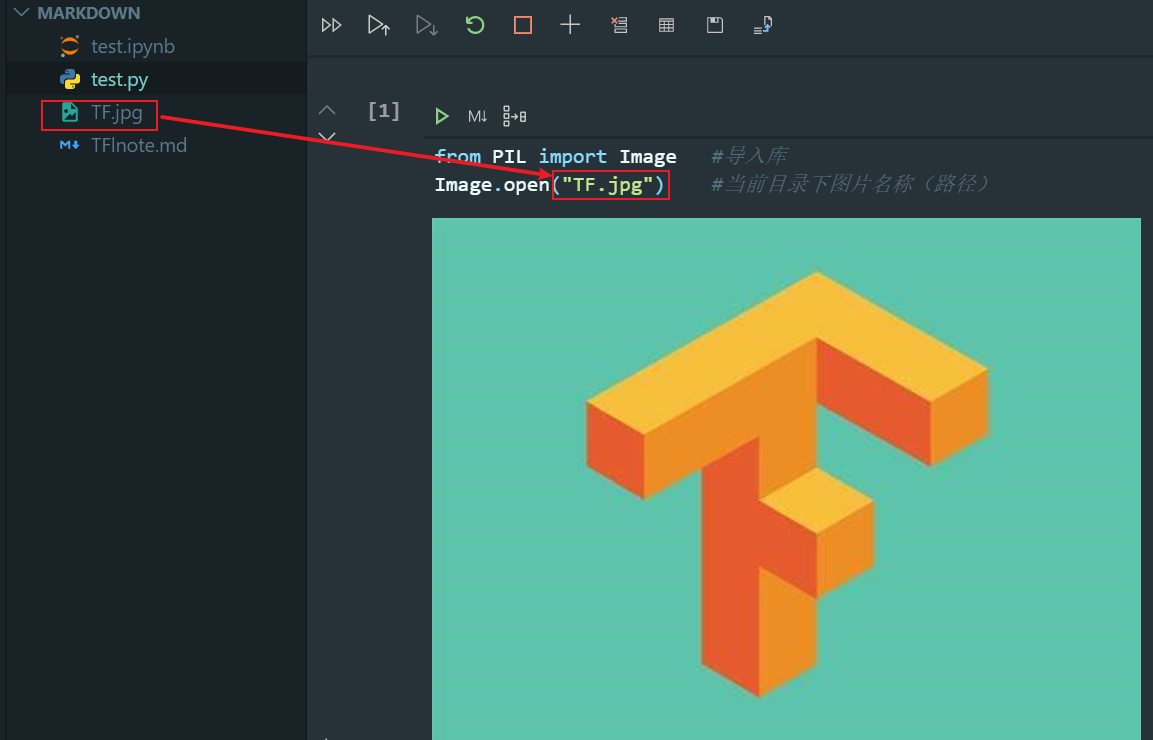Open TFlnote.md in the explorer
The height and width of the screenshot is (740, 1153).
tap(156, 146)
